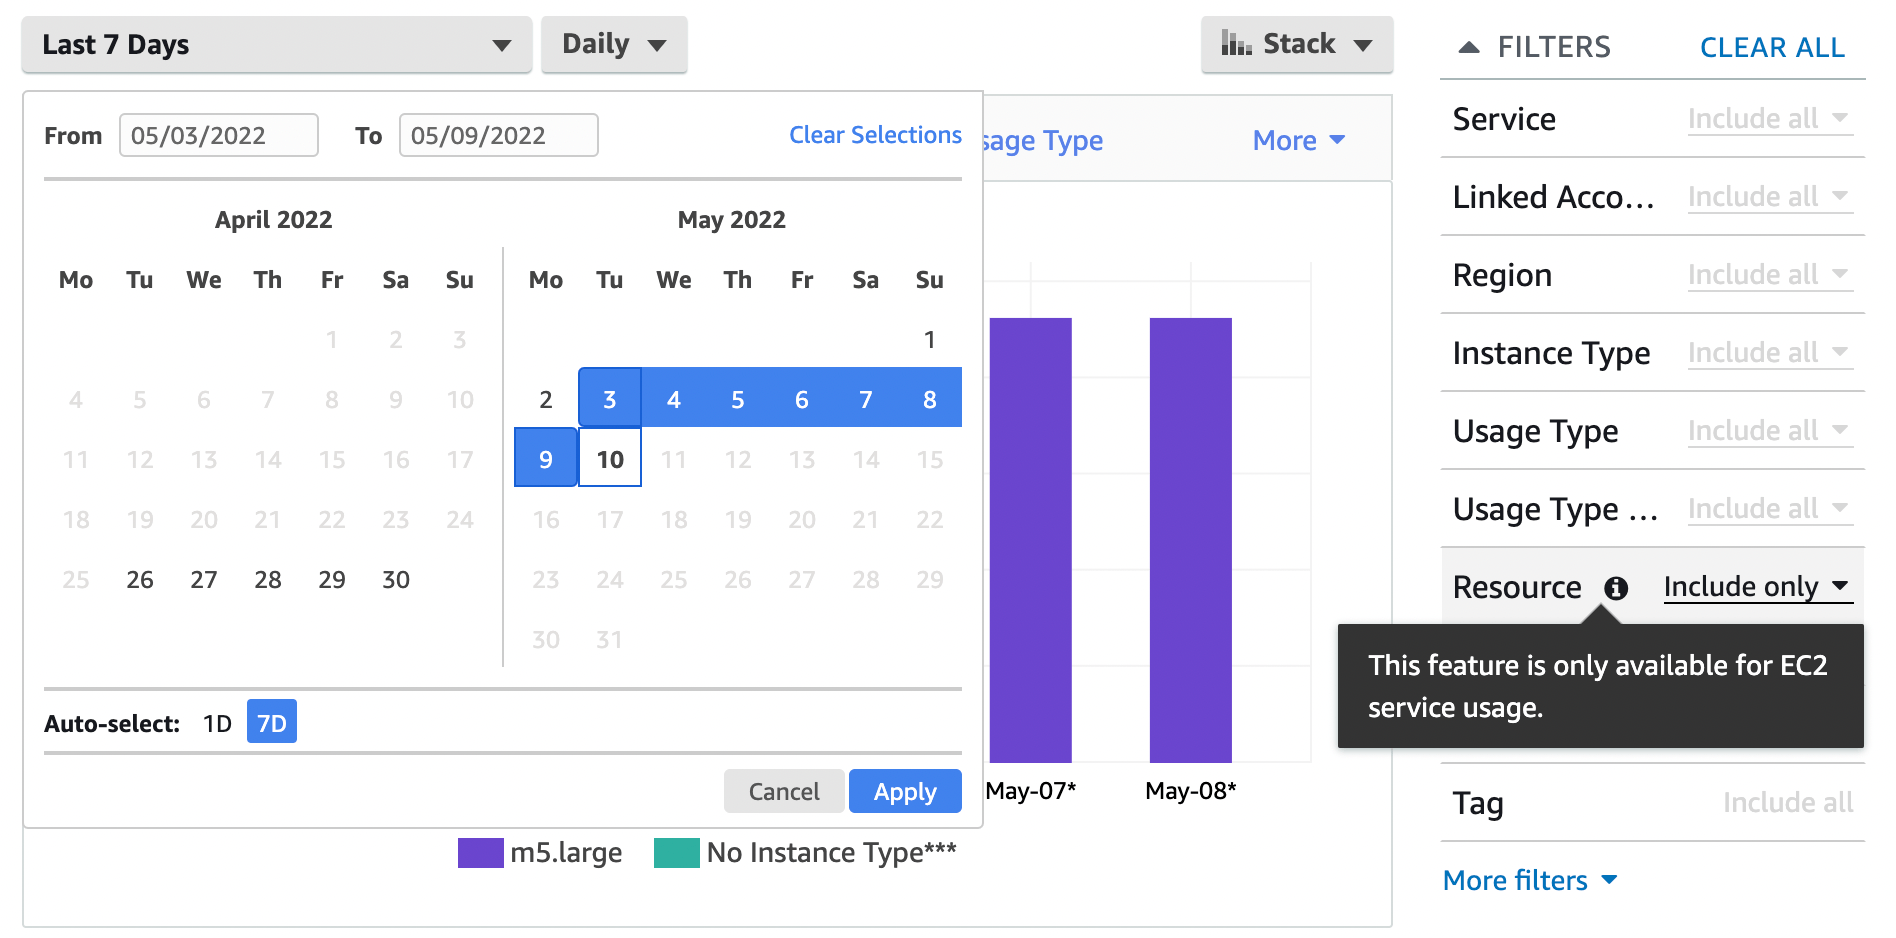The width and height of the screenshot is (1896, 938).
Task: Click the caret on the More dropdown
Action: (1337, 141)
